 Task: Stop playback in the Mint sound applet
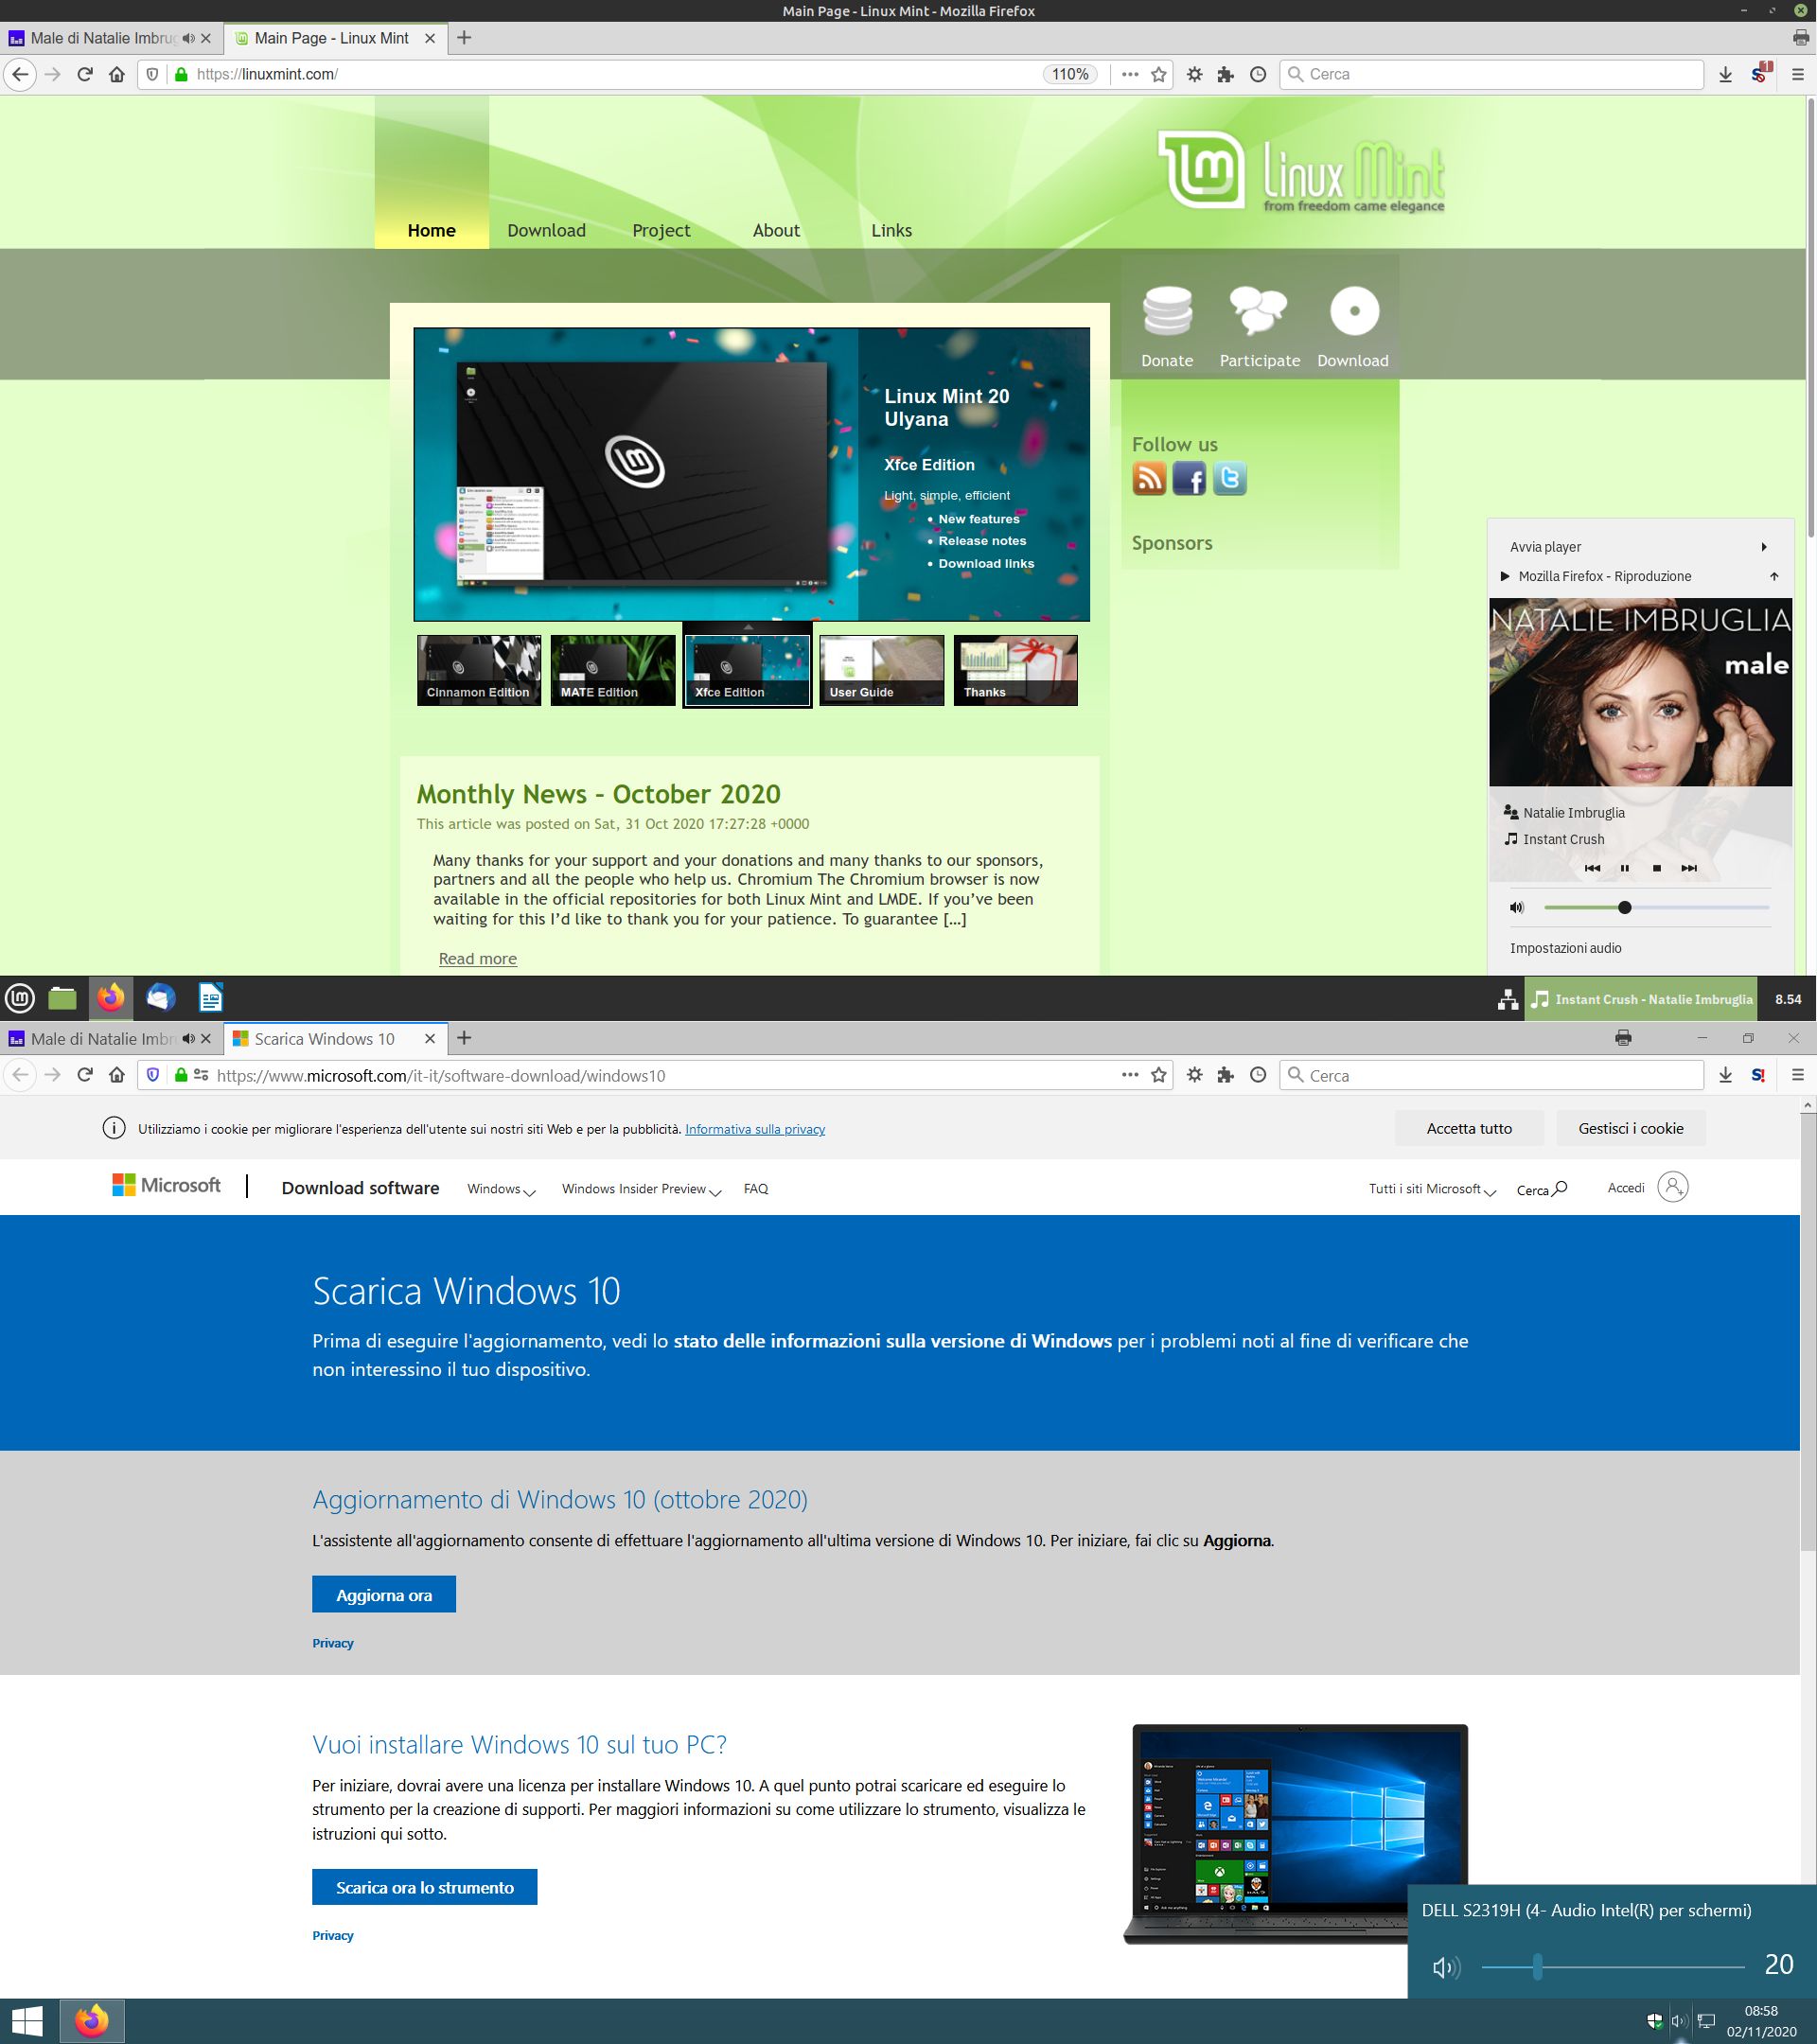[x=1656, y=868]
